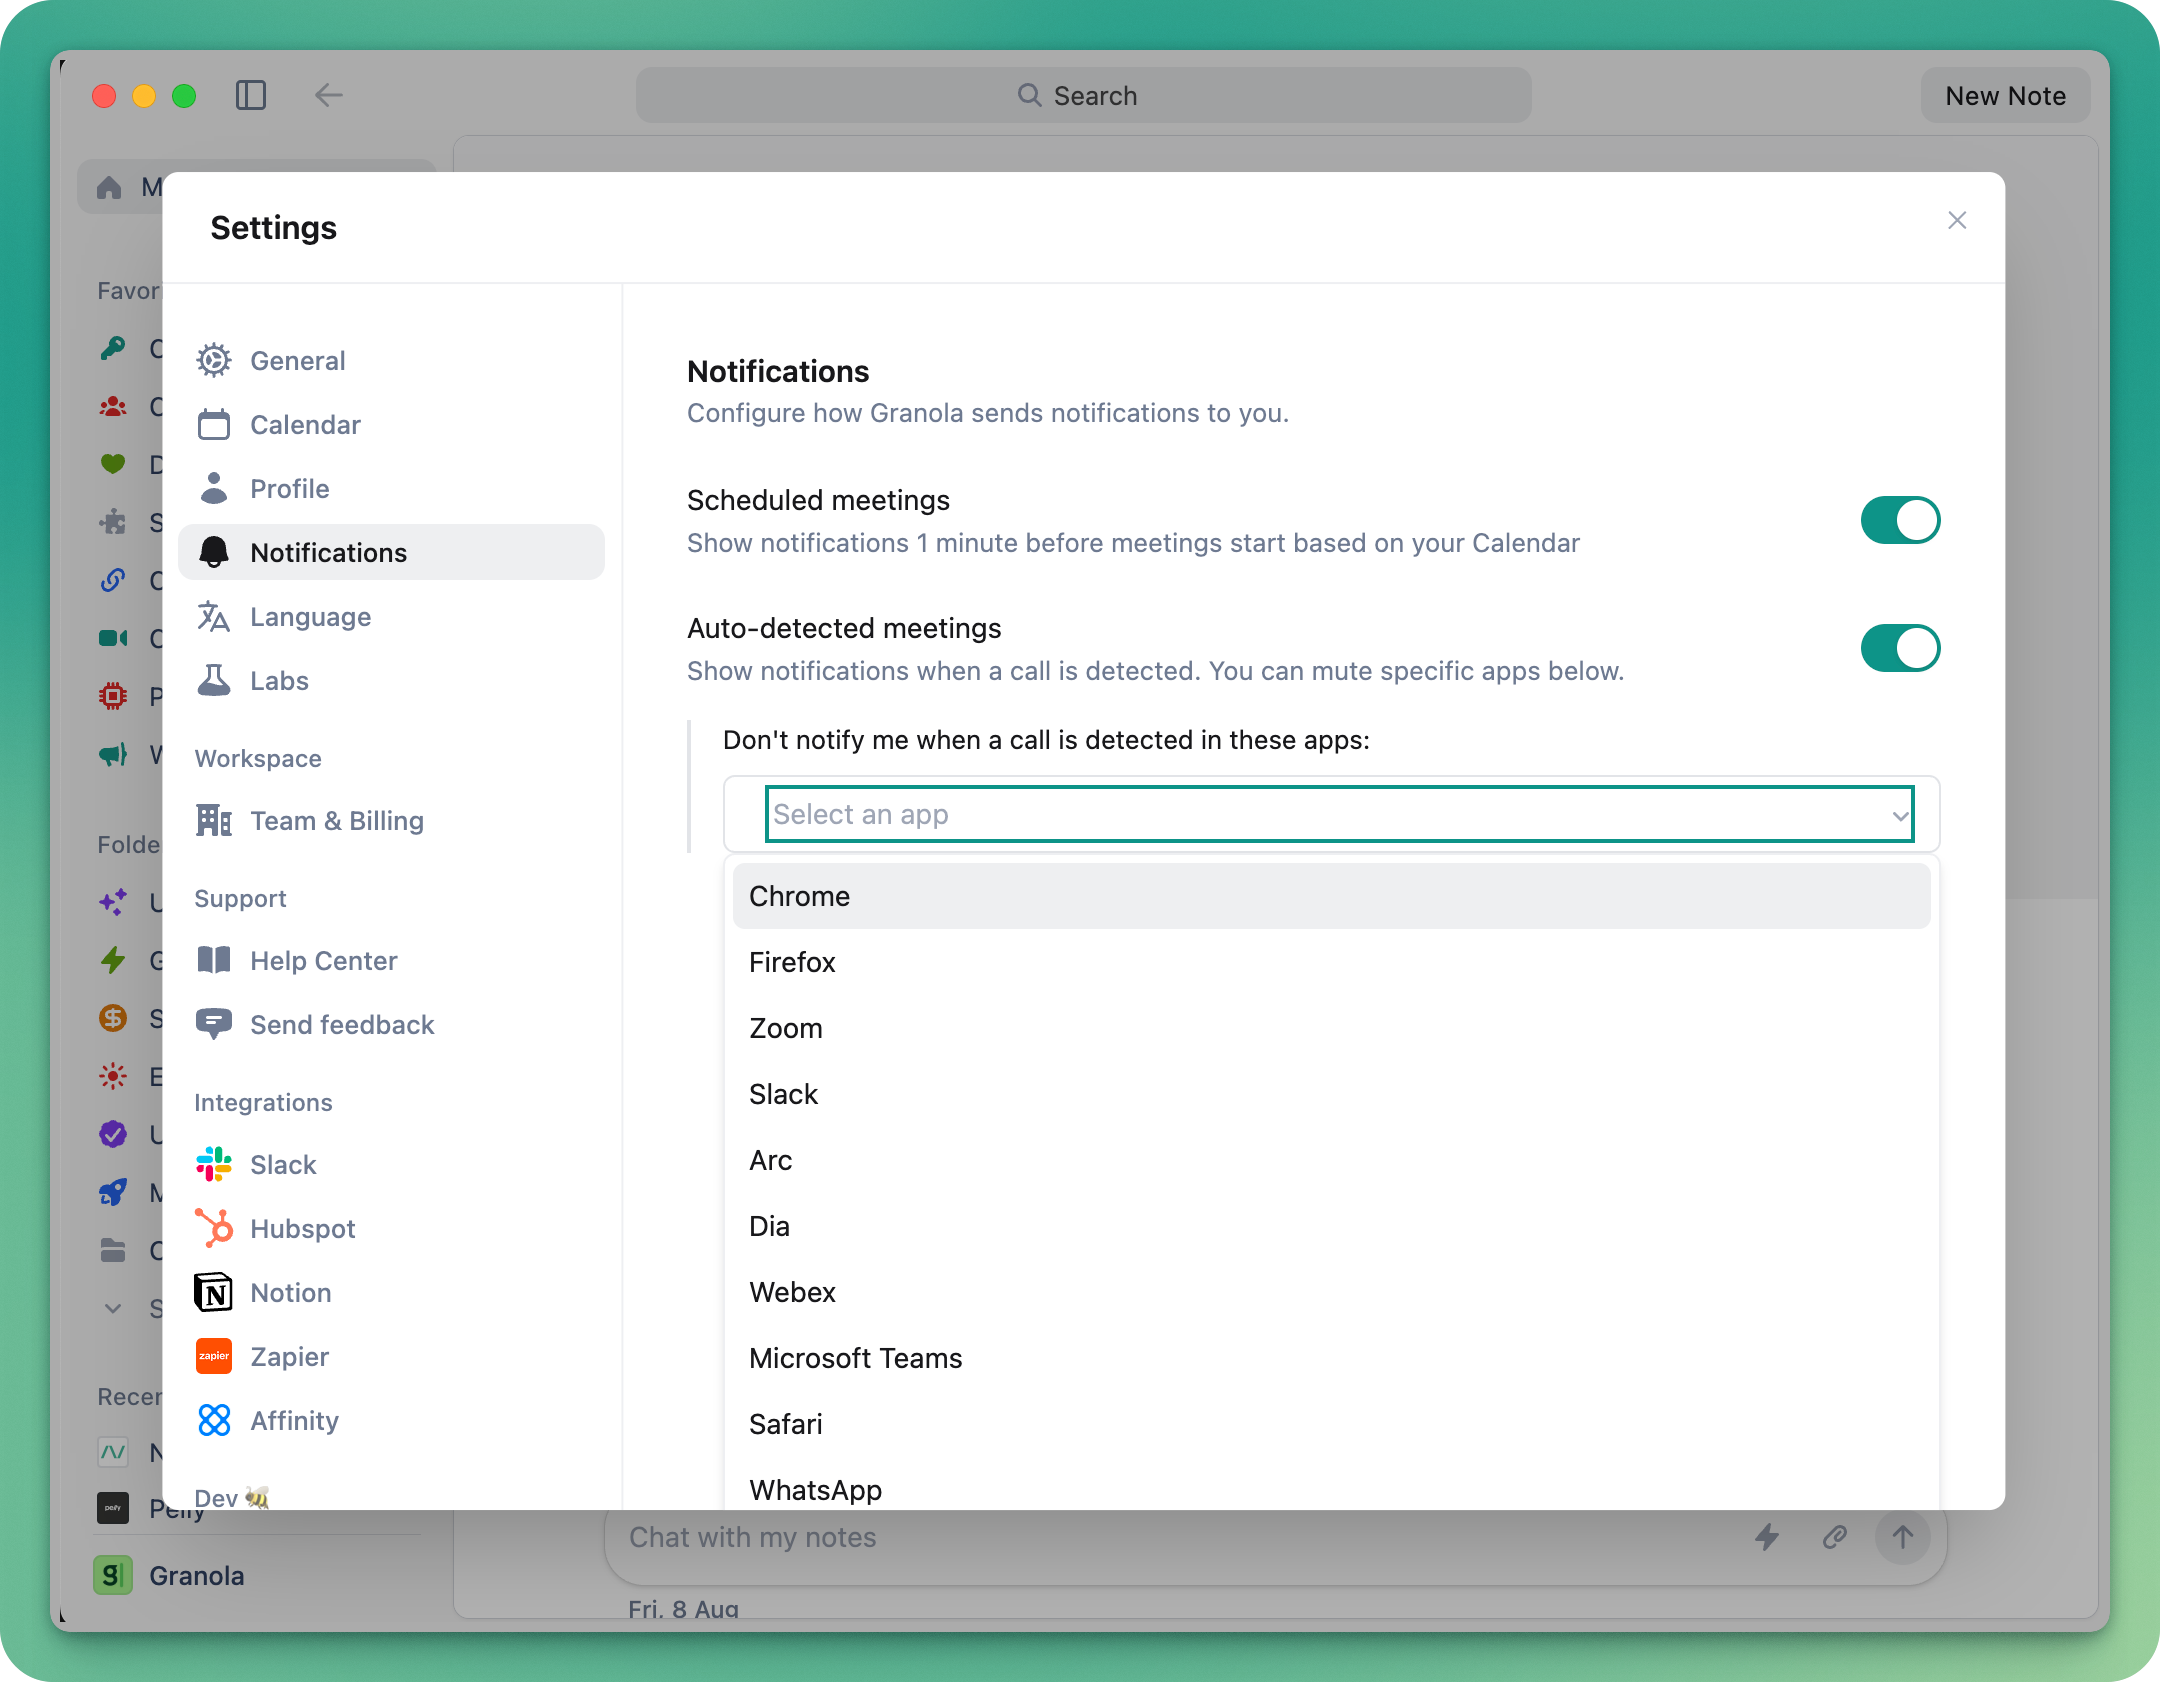The width and height of the screenshot is (2160, 1682).
Task: Choose Webex from the app list
Action: [x=1331, y=1292]
